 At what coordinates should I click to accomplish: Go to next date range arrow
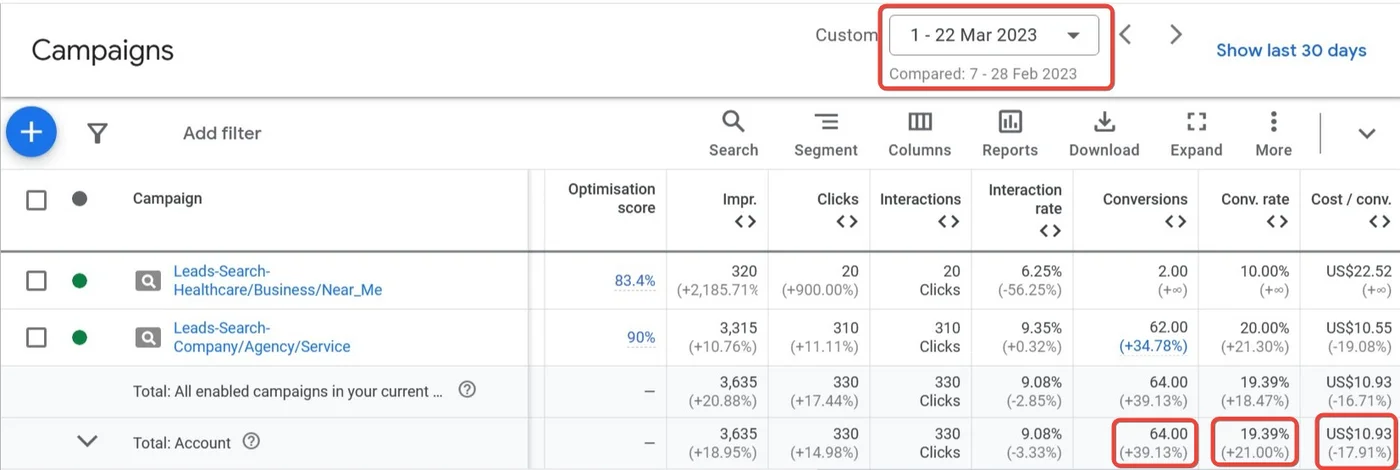click(x=1176, y=35)
